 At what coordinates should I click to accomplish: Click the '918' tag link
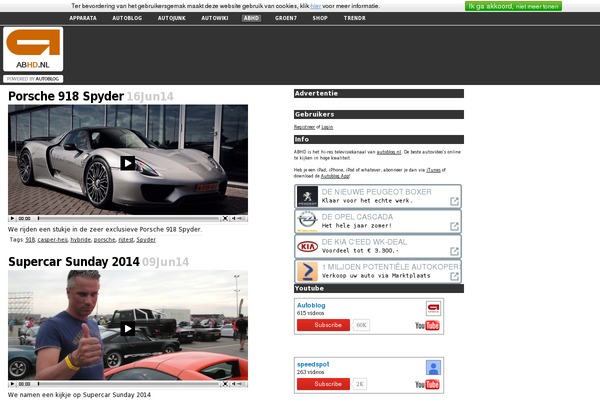30,240
